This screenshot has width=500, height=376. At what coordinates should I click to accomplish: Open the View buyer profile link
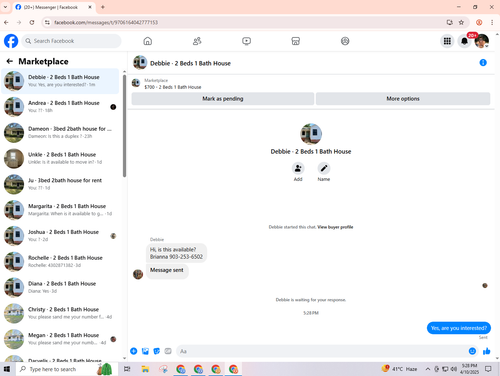pos(335,227)
